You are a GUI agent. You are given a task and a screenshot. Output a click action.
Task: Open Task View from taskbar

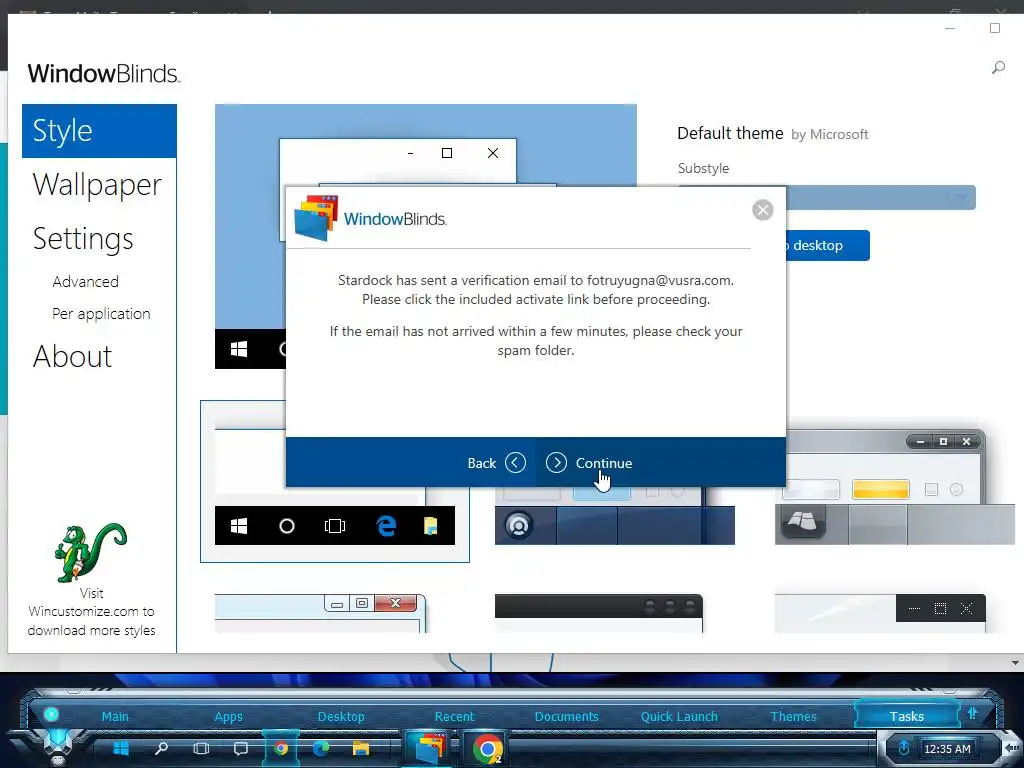(x=201, y=748)
